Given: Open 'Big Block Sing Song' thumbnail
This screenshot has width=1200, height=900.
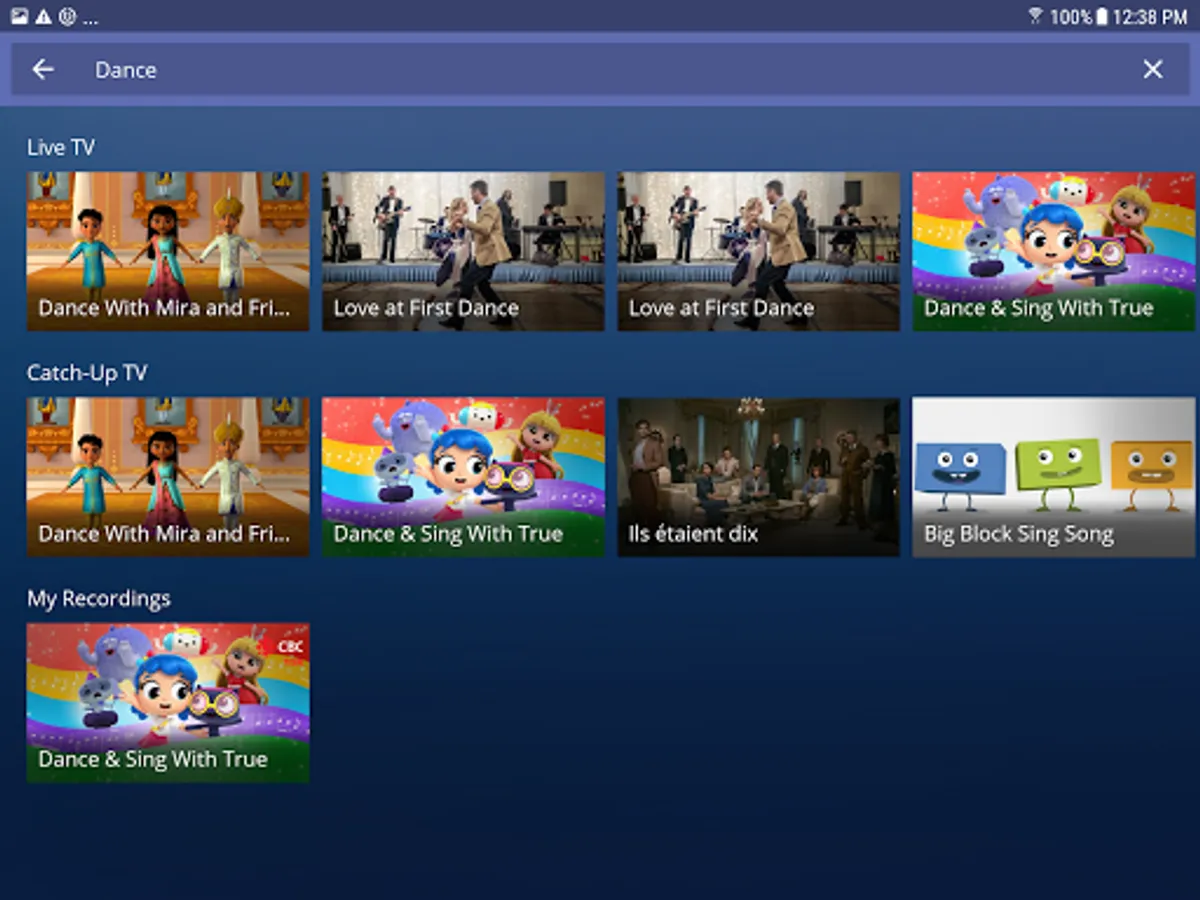Looking at the screenshot, I should pyautogui.click(x=1054, y=477).
